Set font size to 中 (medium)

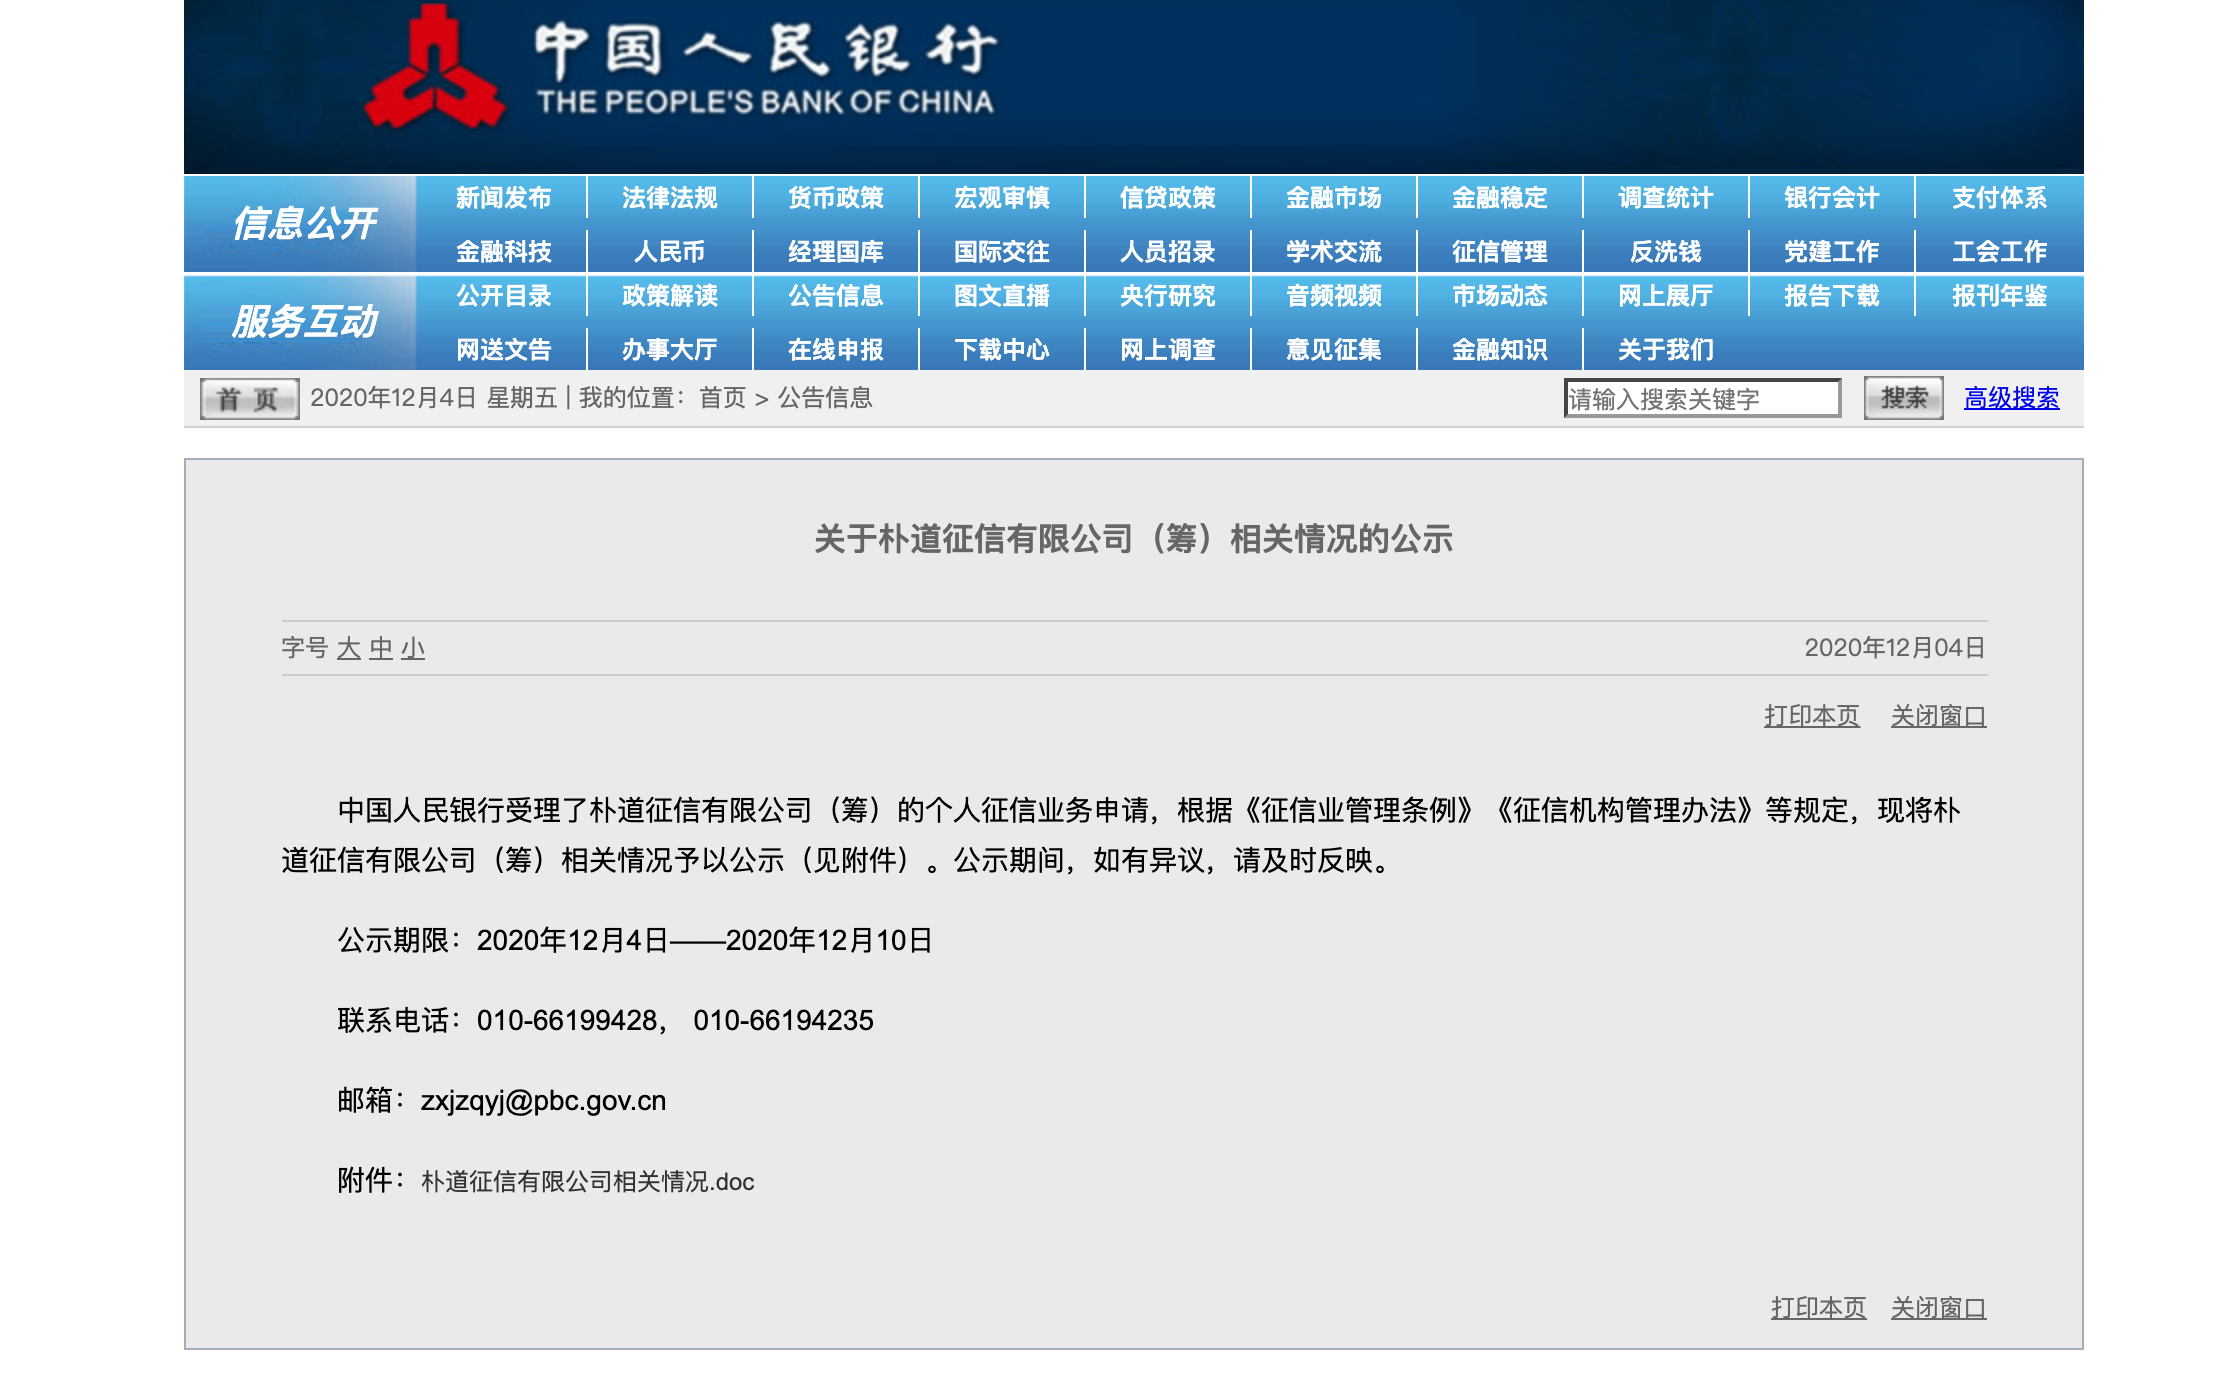(380, 649)
